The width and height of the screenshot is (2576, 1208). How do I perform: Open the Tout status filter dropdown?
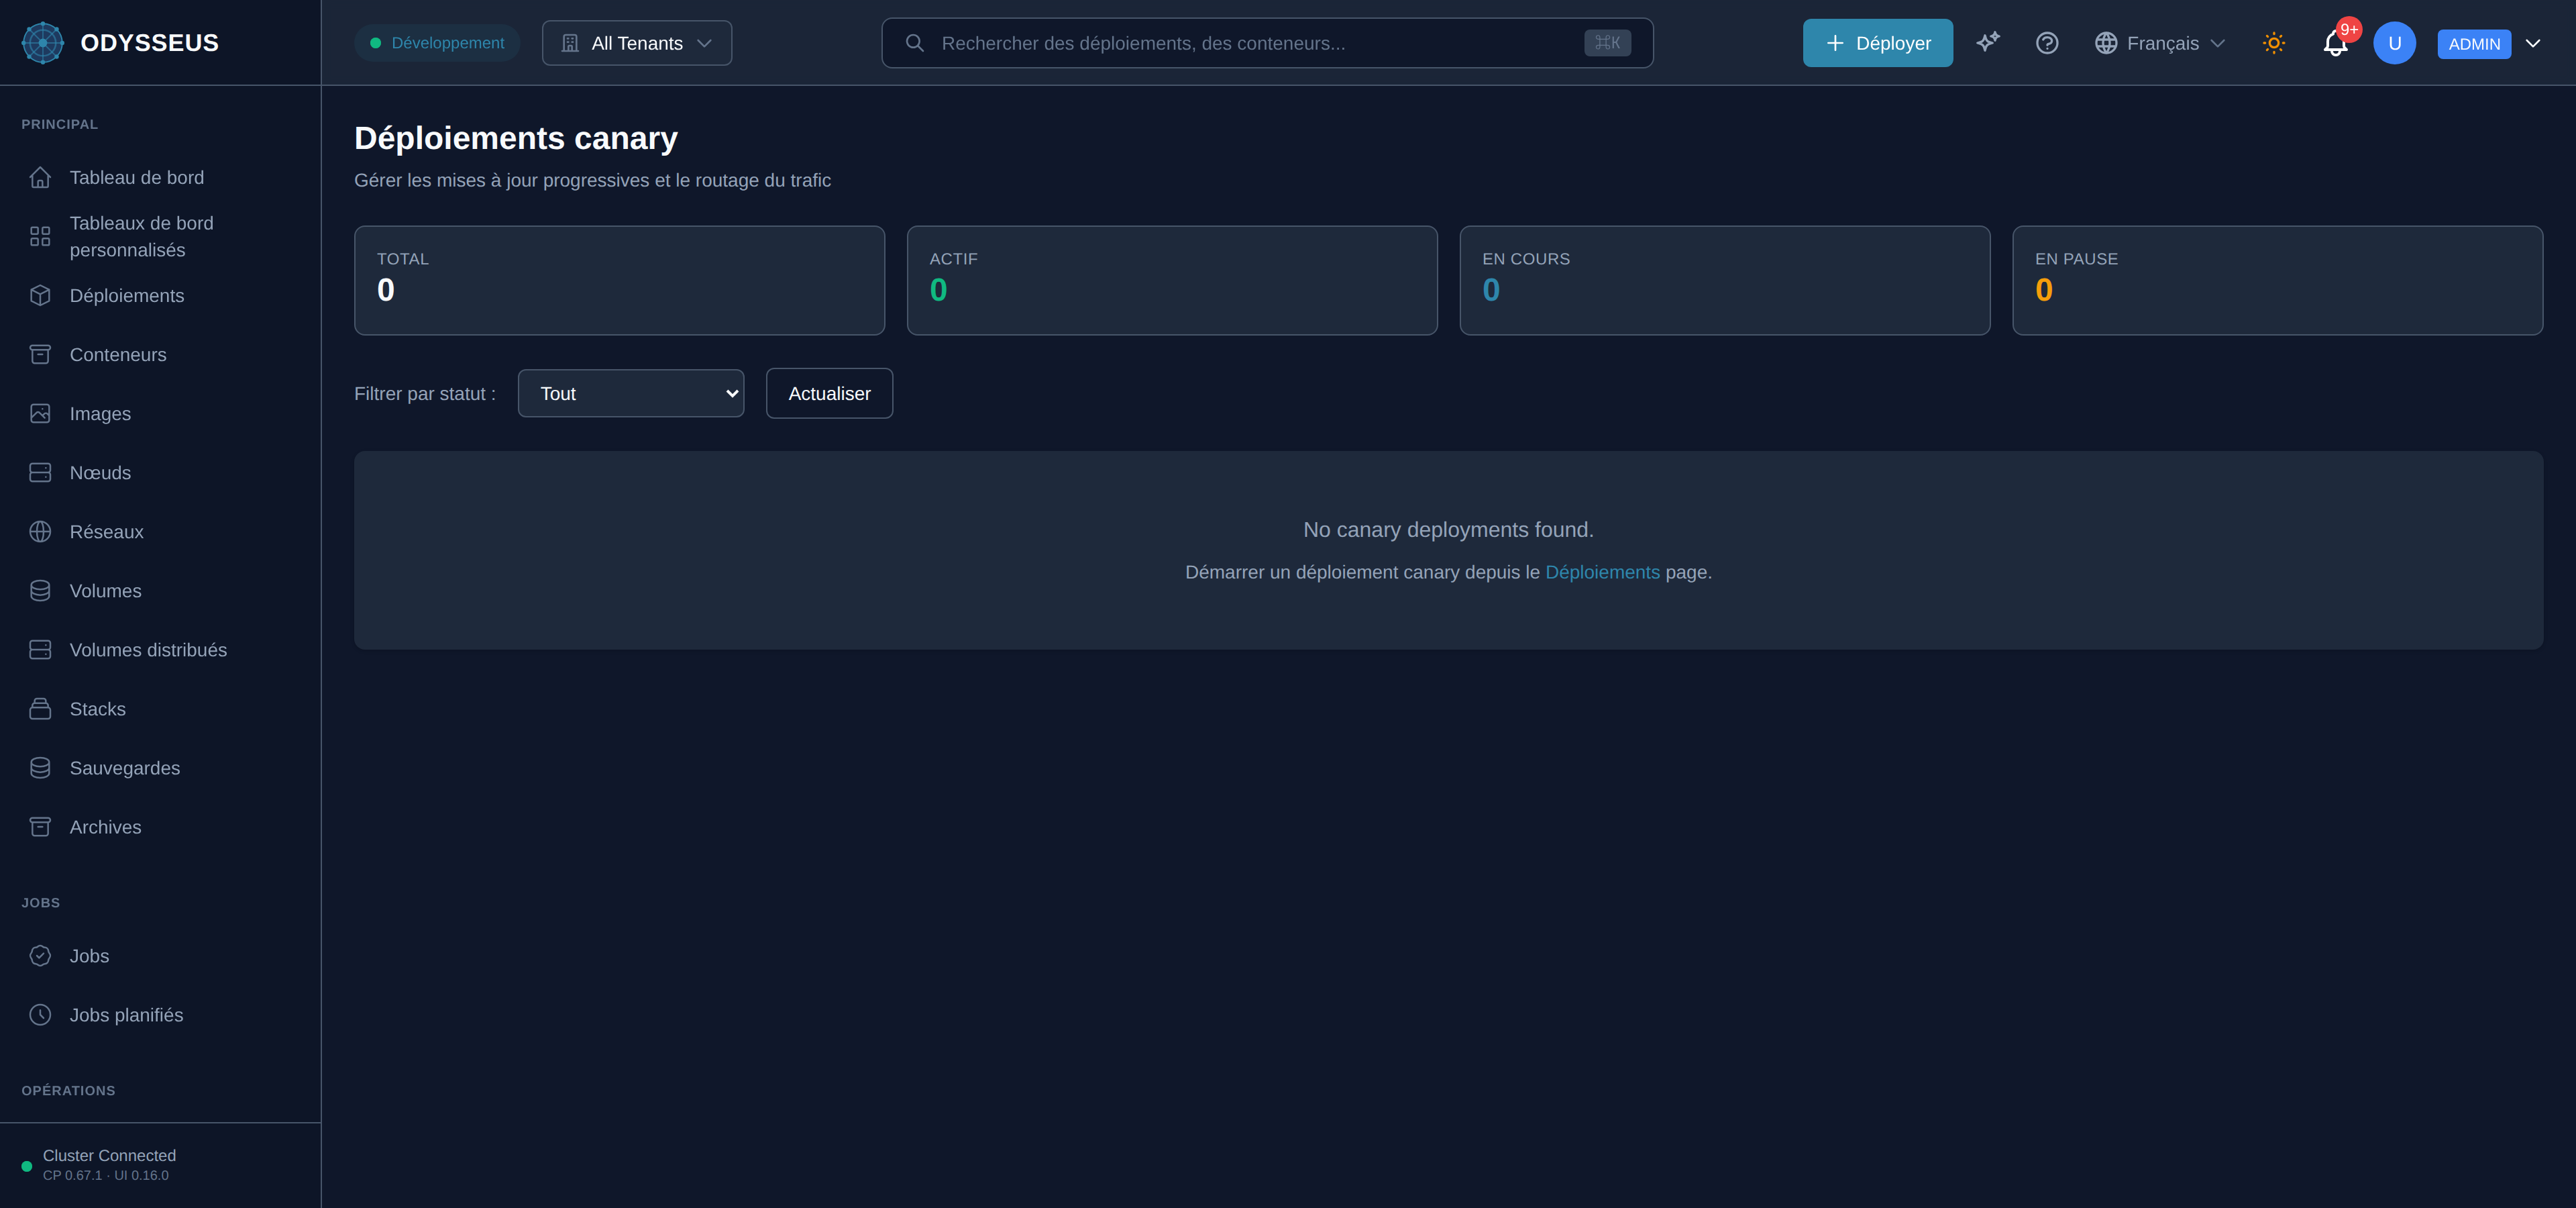click(631, 393)
